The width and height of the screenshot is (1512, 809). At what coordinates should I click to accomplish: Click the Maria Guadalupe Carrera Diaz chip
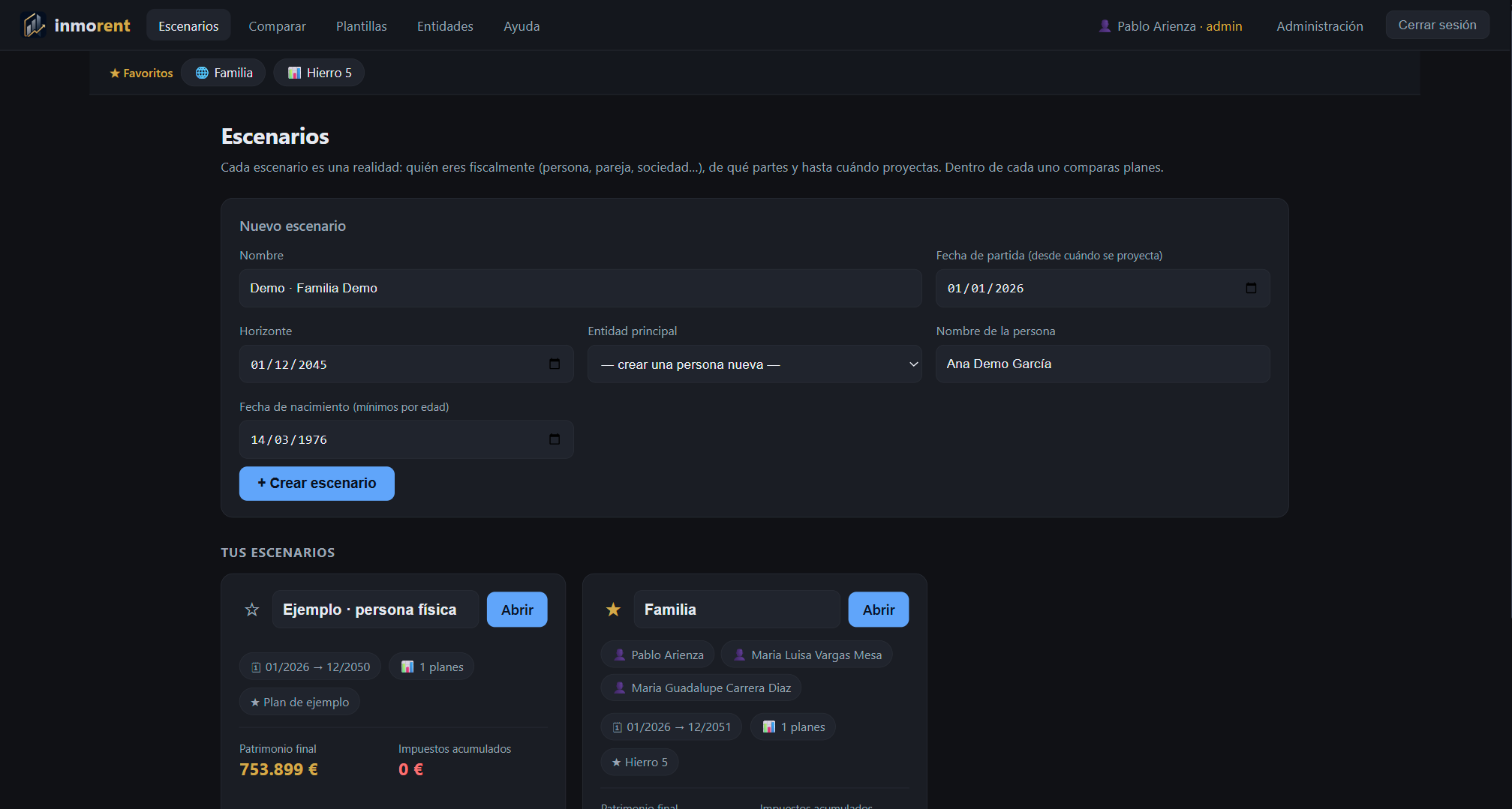coord(701,688)
